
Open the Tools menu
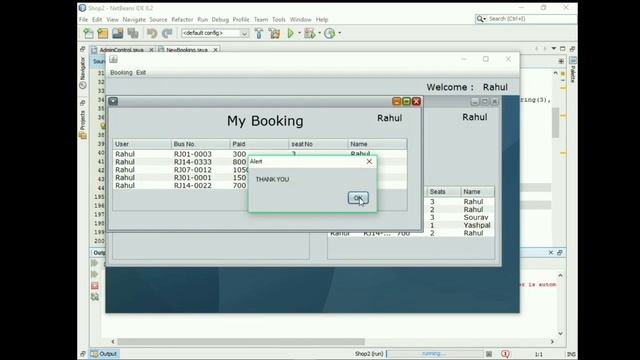pyautogui.click(x=278, y=20)
